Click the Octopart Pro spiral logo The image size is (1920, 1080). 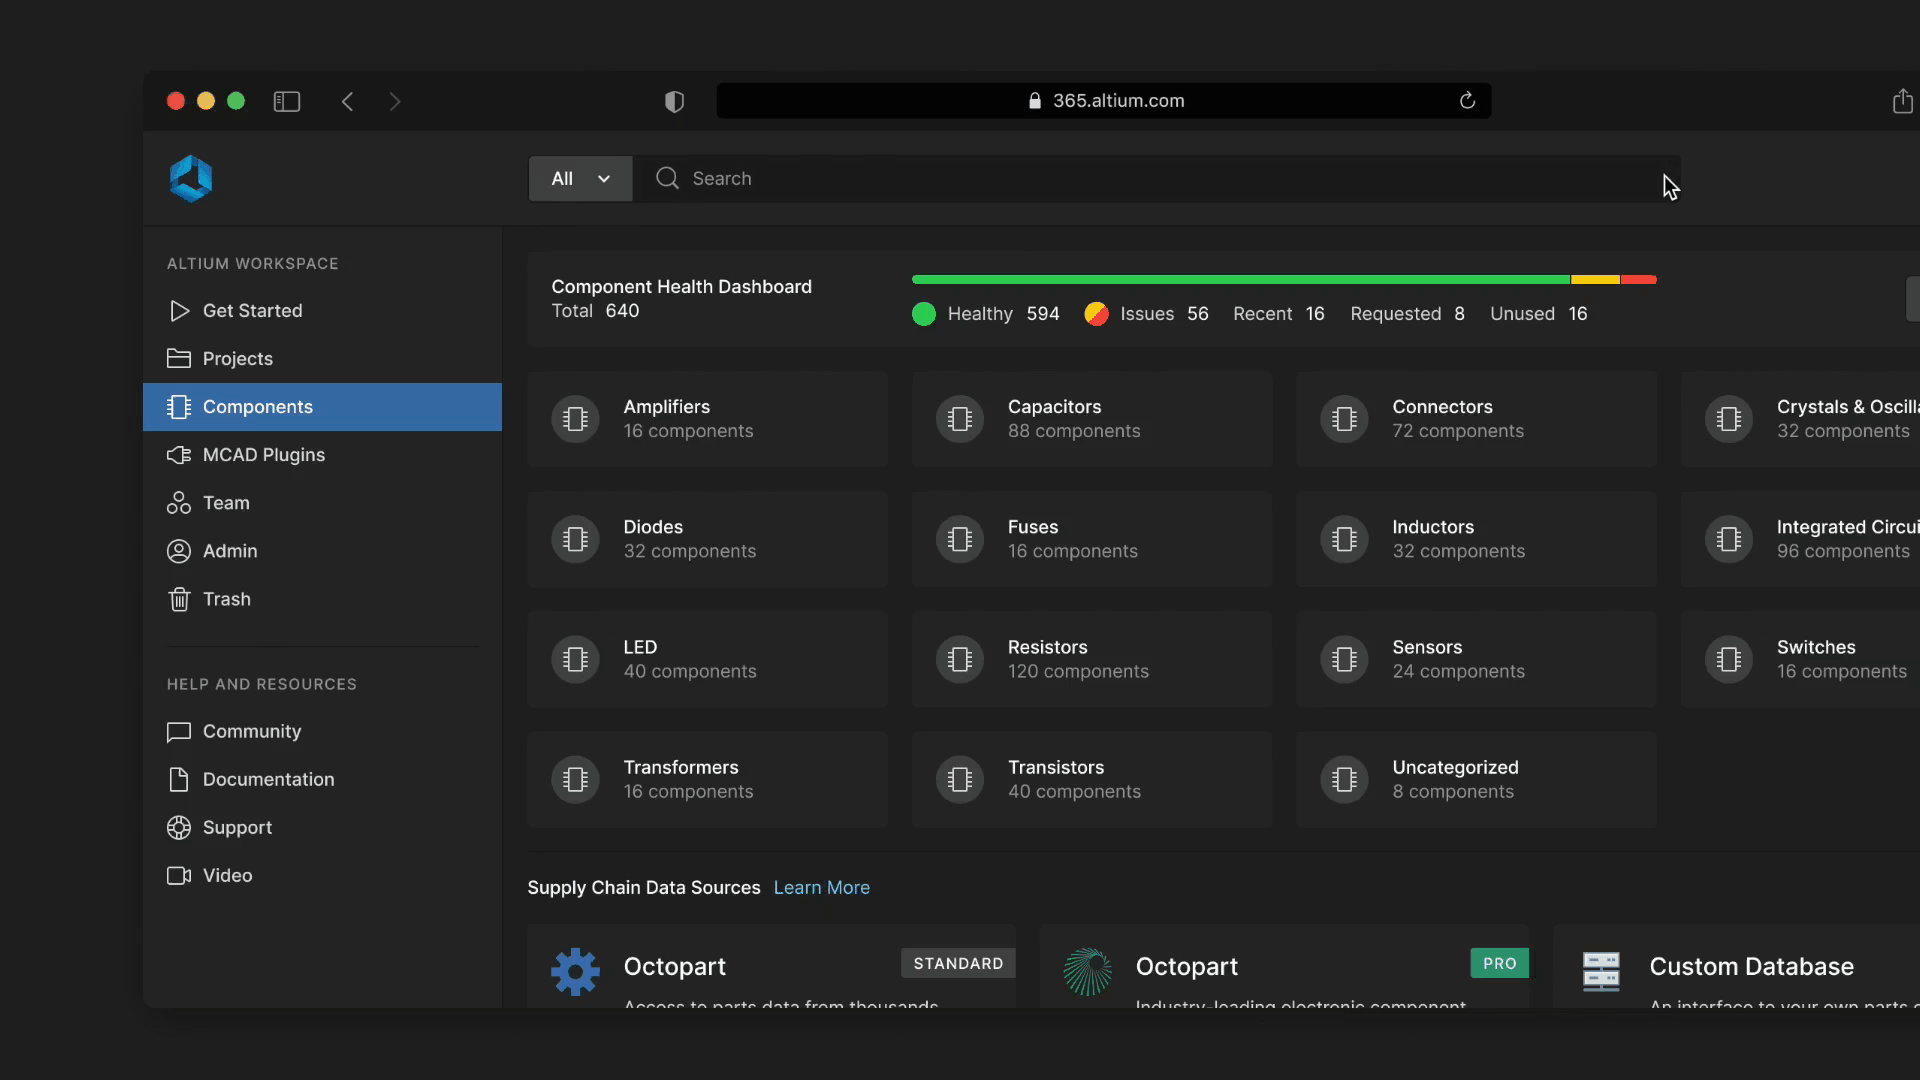click(1087, 971)
